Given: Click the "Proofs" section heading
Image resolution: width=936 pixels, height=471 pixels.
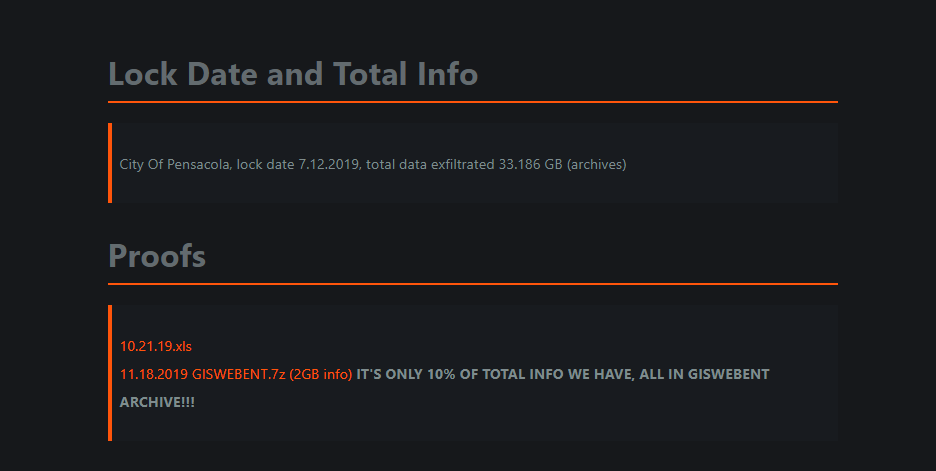Looking at the screenshot, I should pos(157,256).
